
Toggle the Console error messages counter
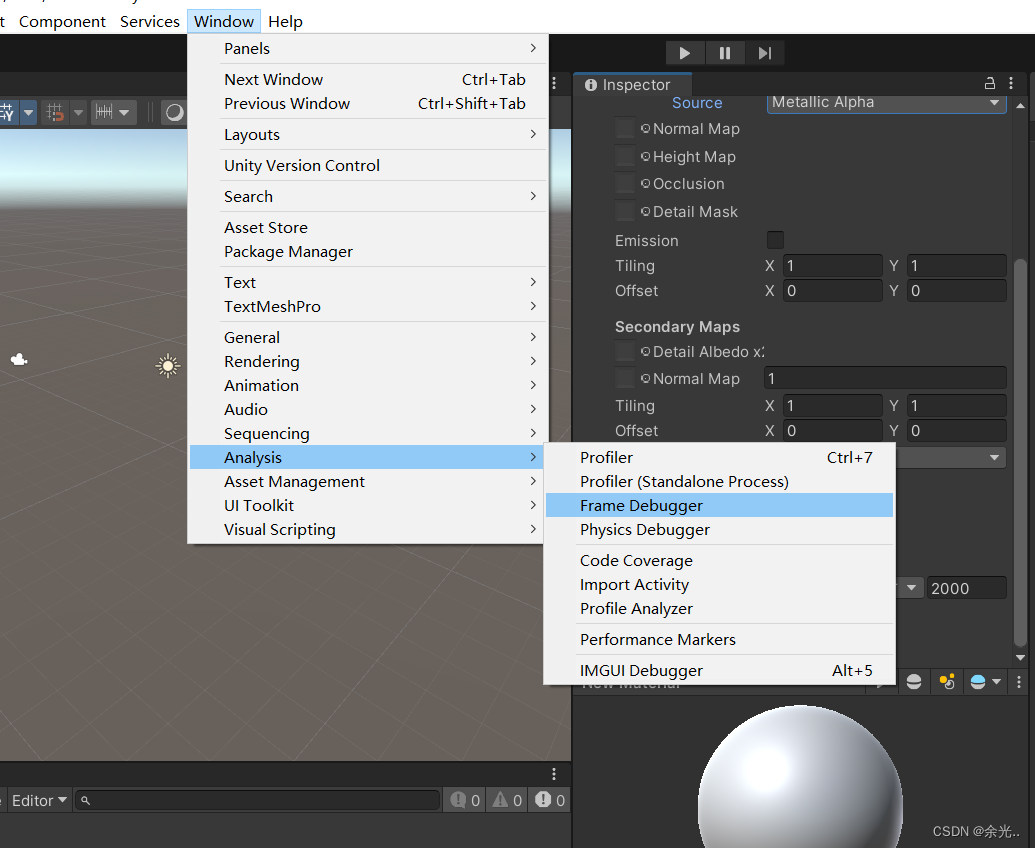click(x=550, y=800)
